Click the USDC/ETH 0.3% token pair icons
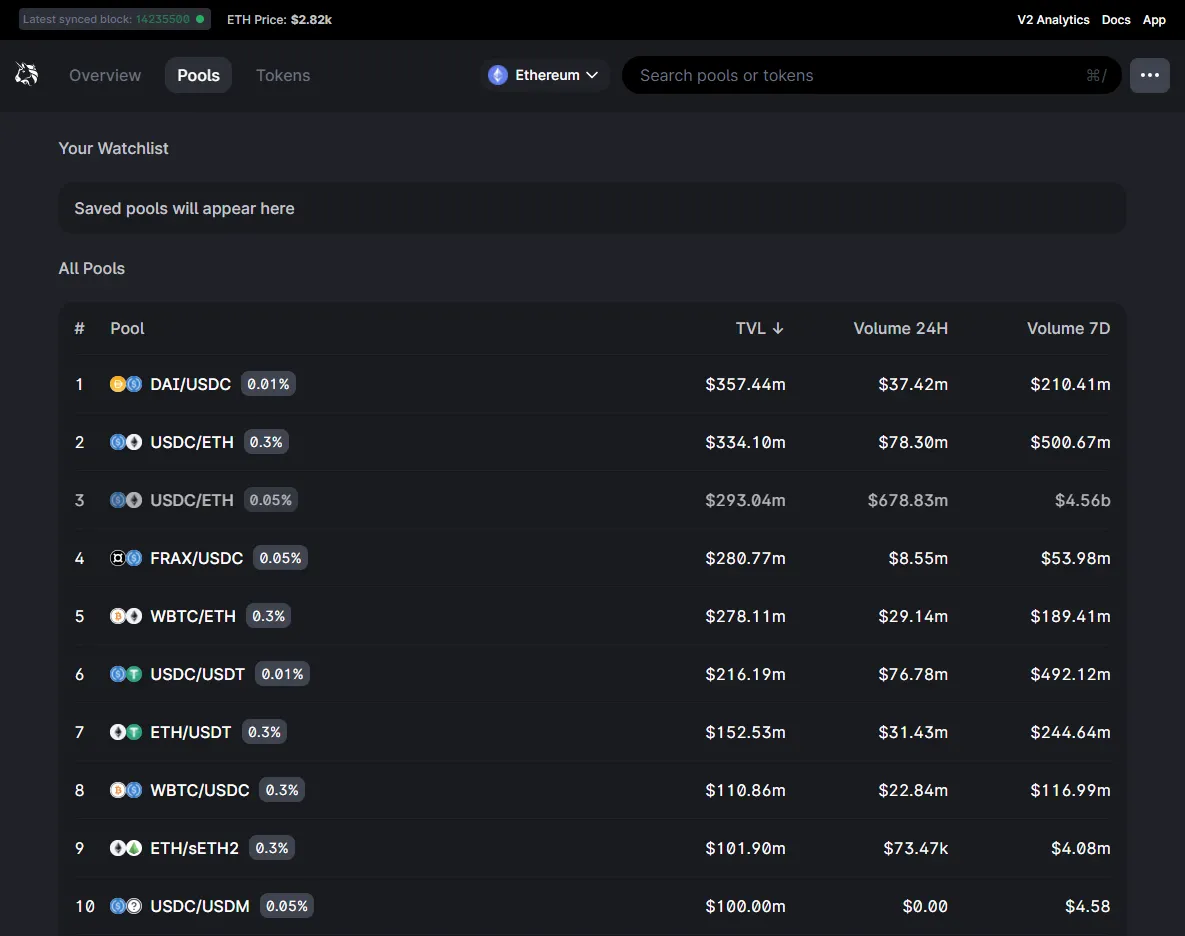The width and height of the screenshot is (1185, 936). click(x=125, y=442)
